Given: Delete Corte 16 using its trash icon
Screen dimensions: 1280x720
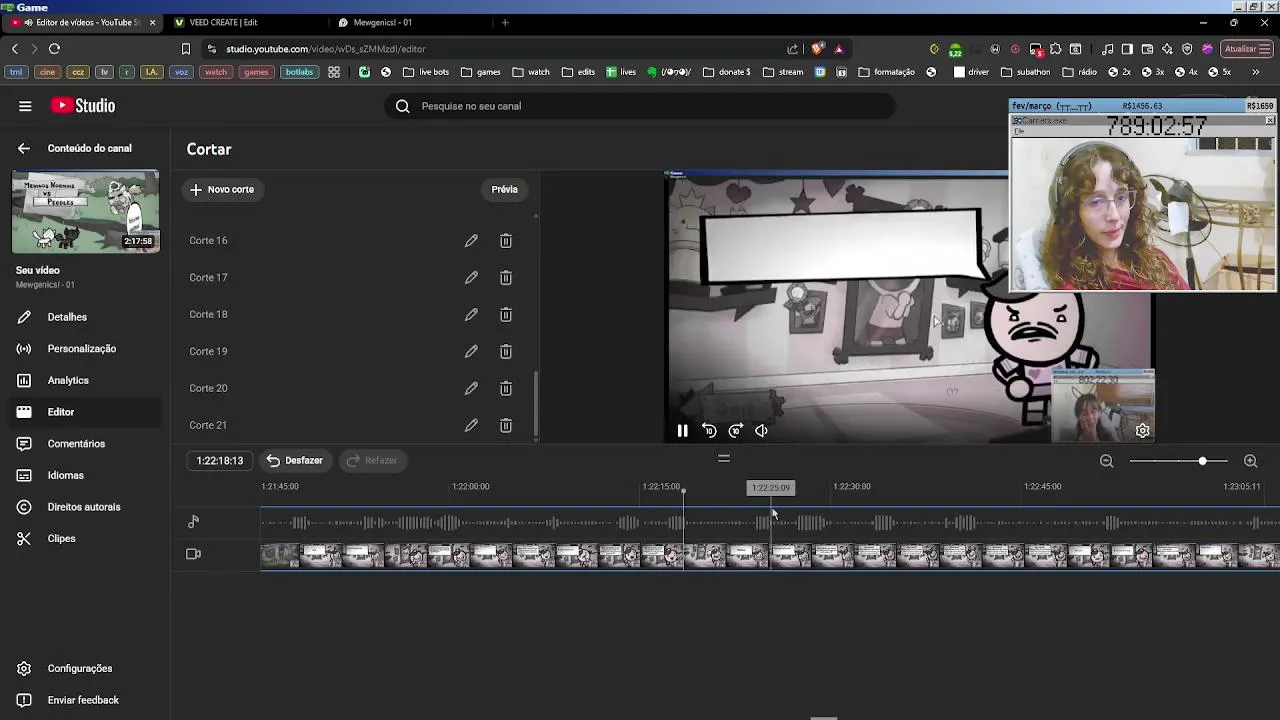Looking at the screenshot, I should point(506,241).
